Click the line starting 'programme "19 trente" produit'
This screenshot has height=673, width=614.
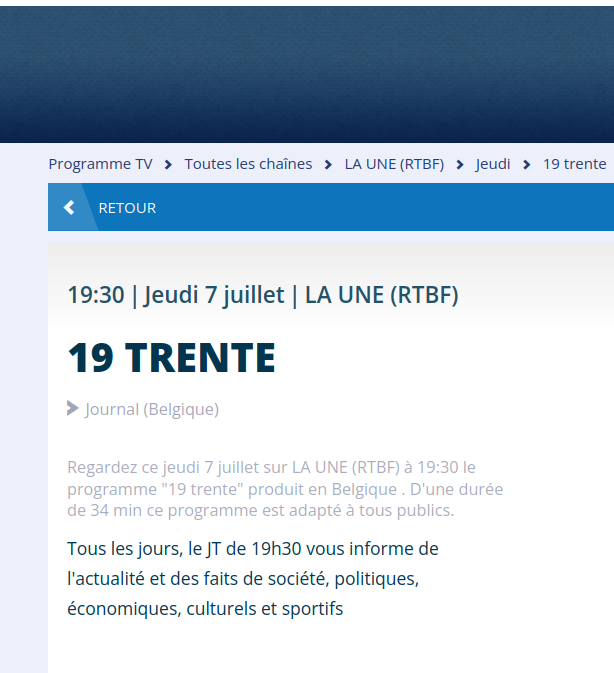(x=285, y=489)
